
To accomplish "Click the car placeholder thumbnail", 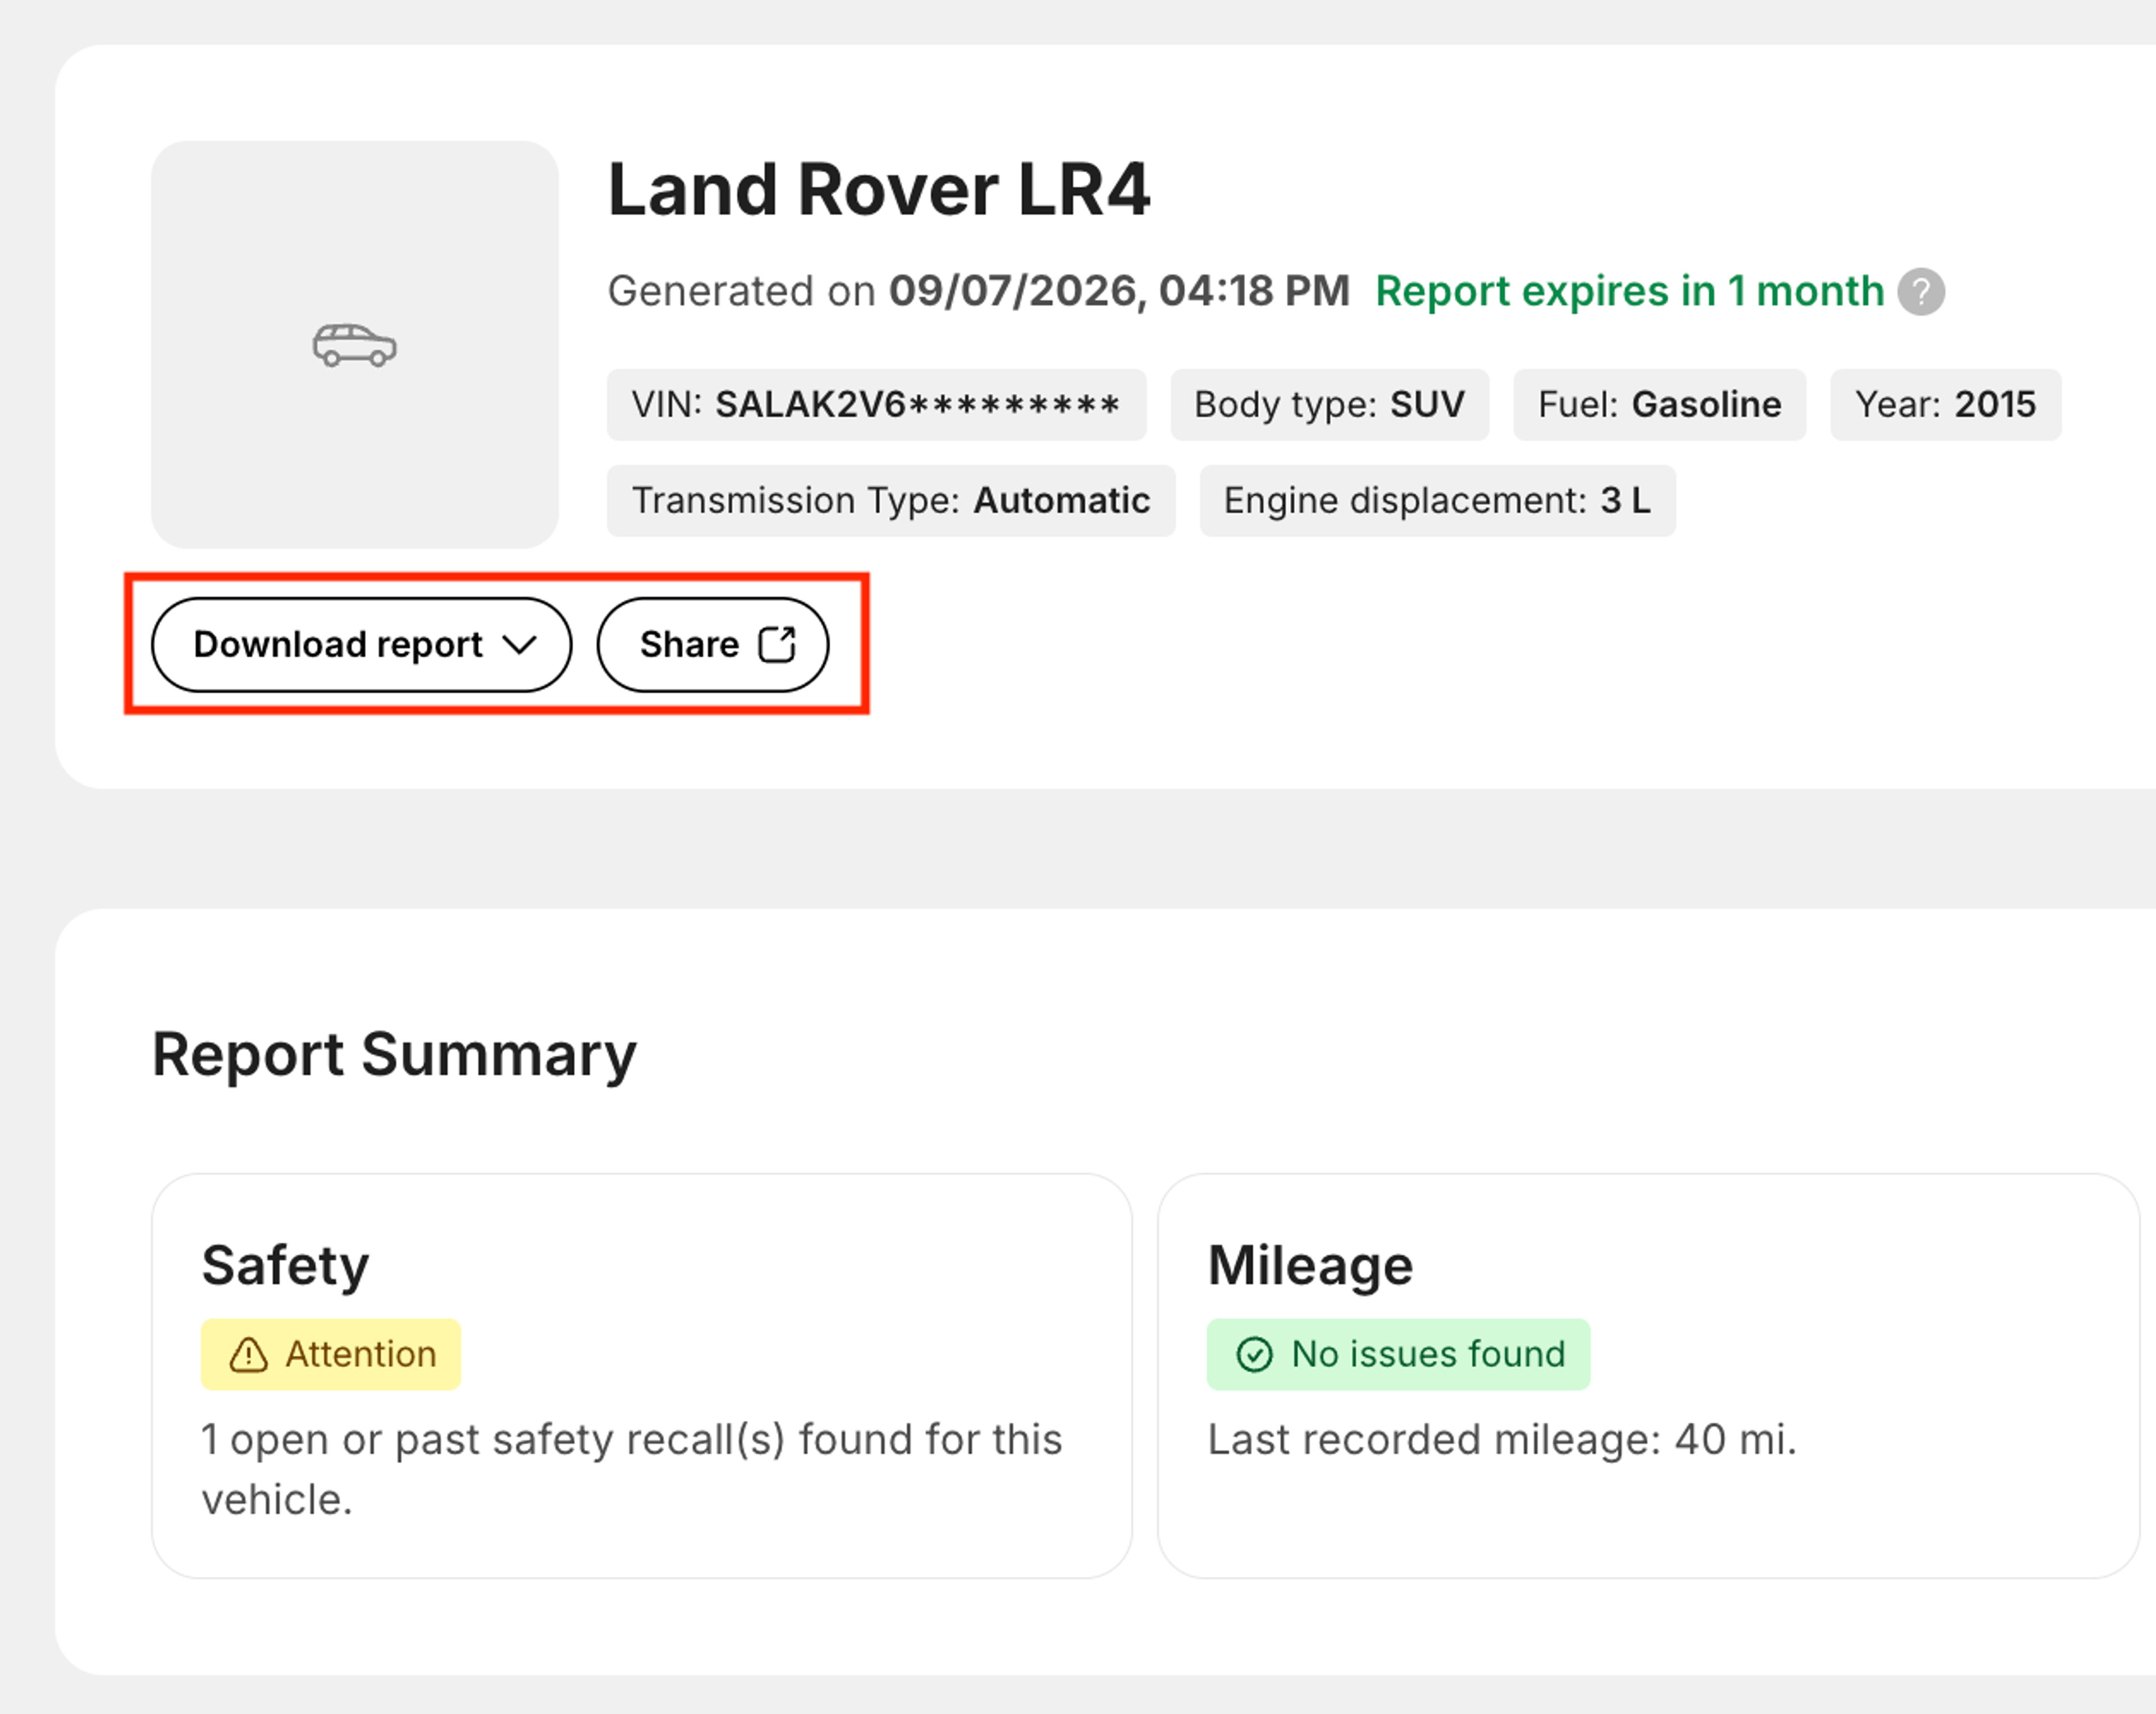I will 355,344.
